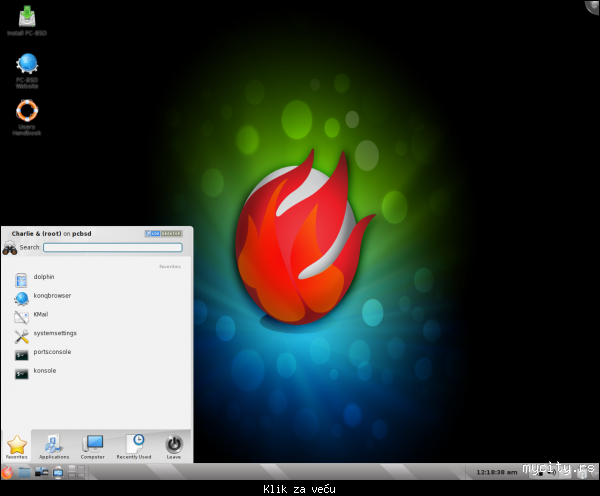Click the KDE Desktop badge in menu header
The height and width of the screenshot is (496, 600).
(163, 233)
